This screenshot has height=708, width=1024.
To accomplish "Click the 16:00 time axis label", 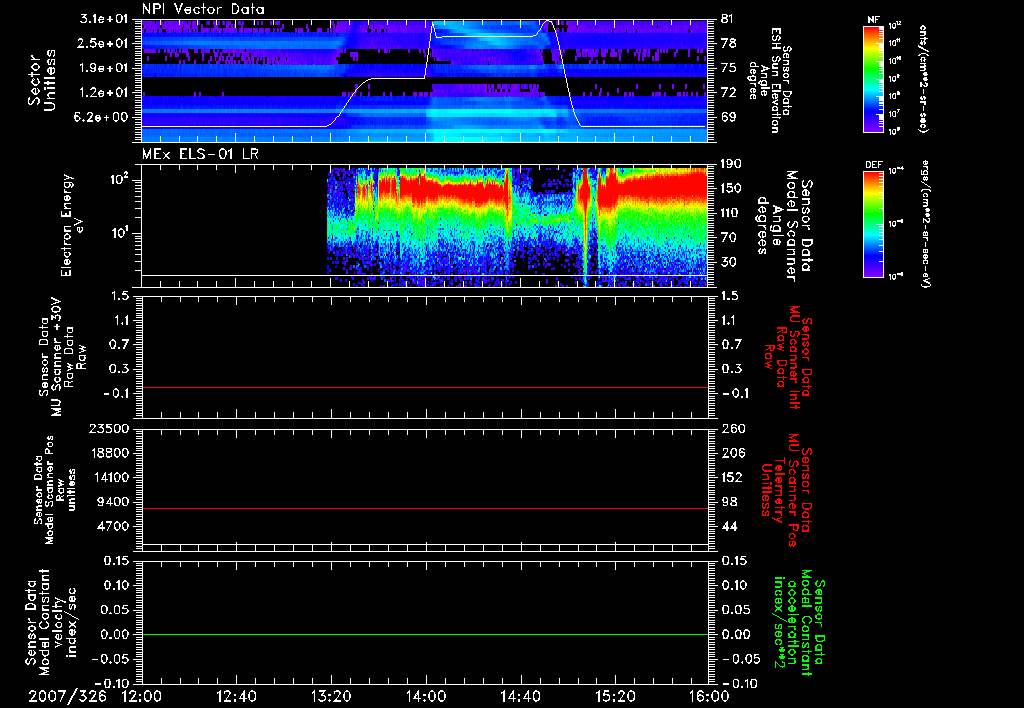I will pos(709,696).
